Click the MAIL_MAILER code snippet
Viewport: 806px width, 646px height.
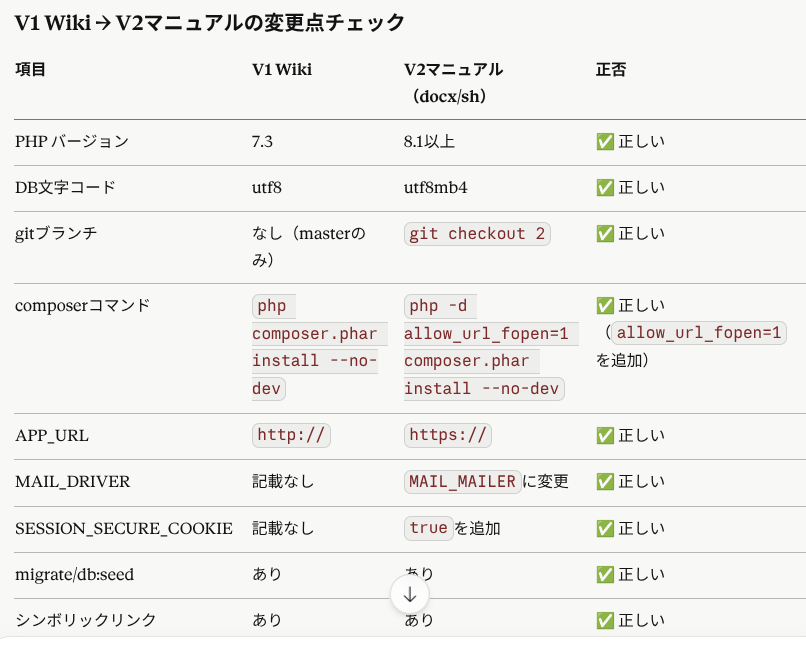pyautogui.click(x=462, y=482)
